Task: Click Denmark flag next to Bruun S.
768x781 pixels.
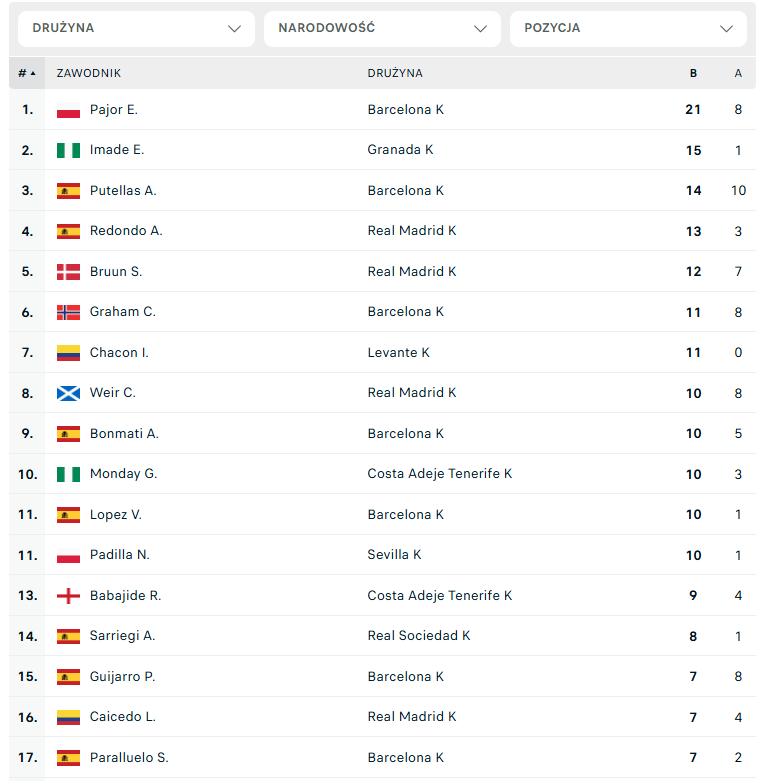Action: click(x=68, y=272)
